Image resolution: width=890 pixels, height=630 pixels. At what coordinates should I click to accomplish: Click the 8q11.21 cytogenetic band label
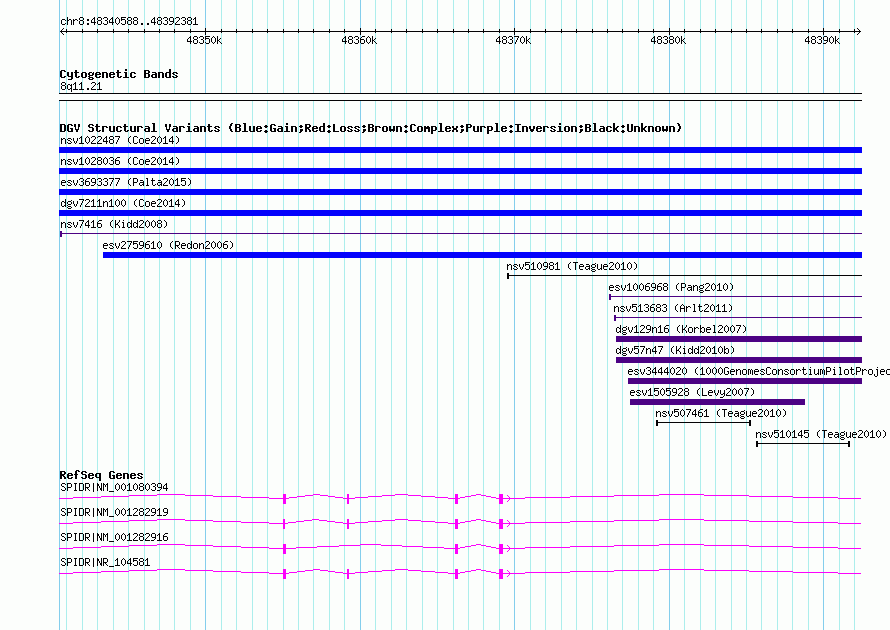pyautogui.click(x=81, y=86)
